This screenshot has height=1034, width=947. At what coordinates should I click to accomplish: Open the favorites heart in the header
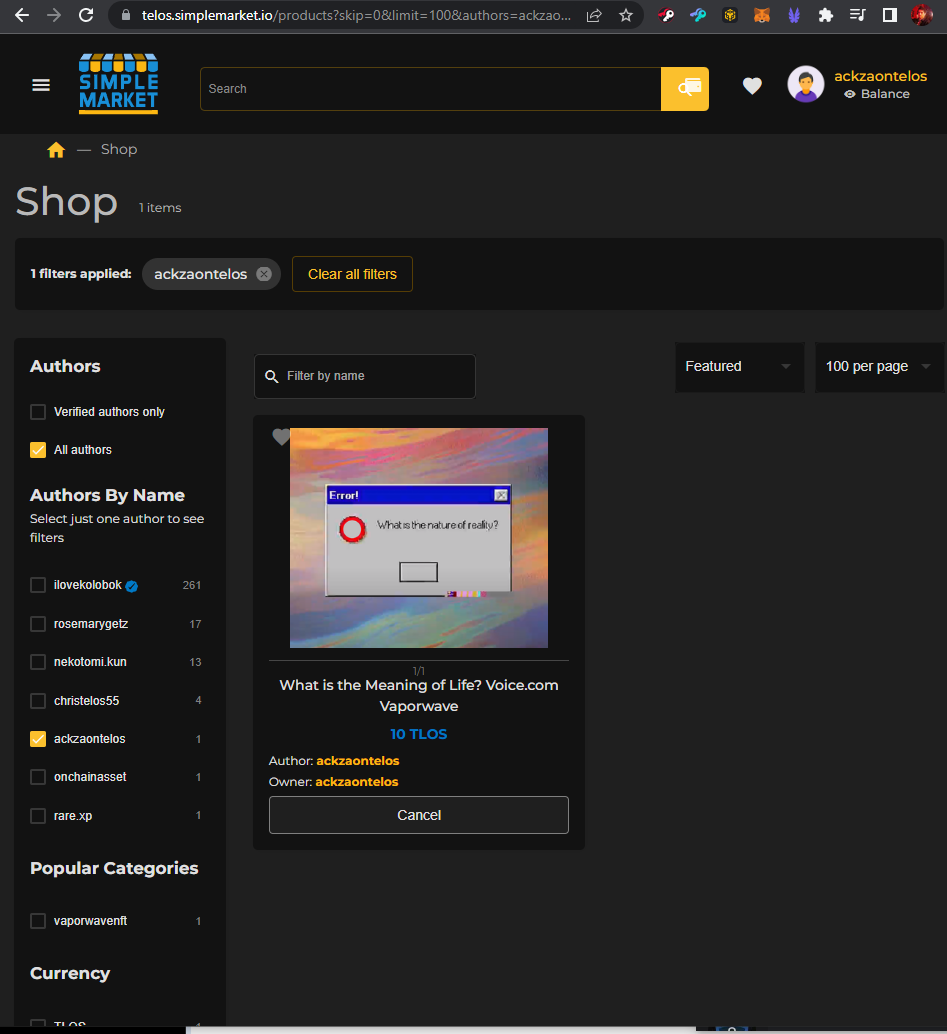pos(752,86)
